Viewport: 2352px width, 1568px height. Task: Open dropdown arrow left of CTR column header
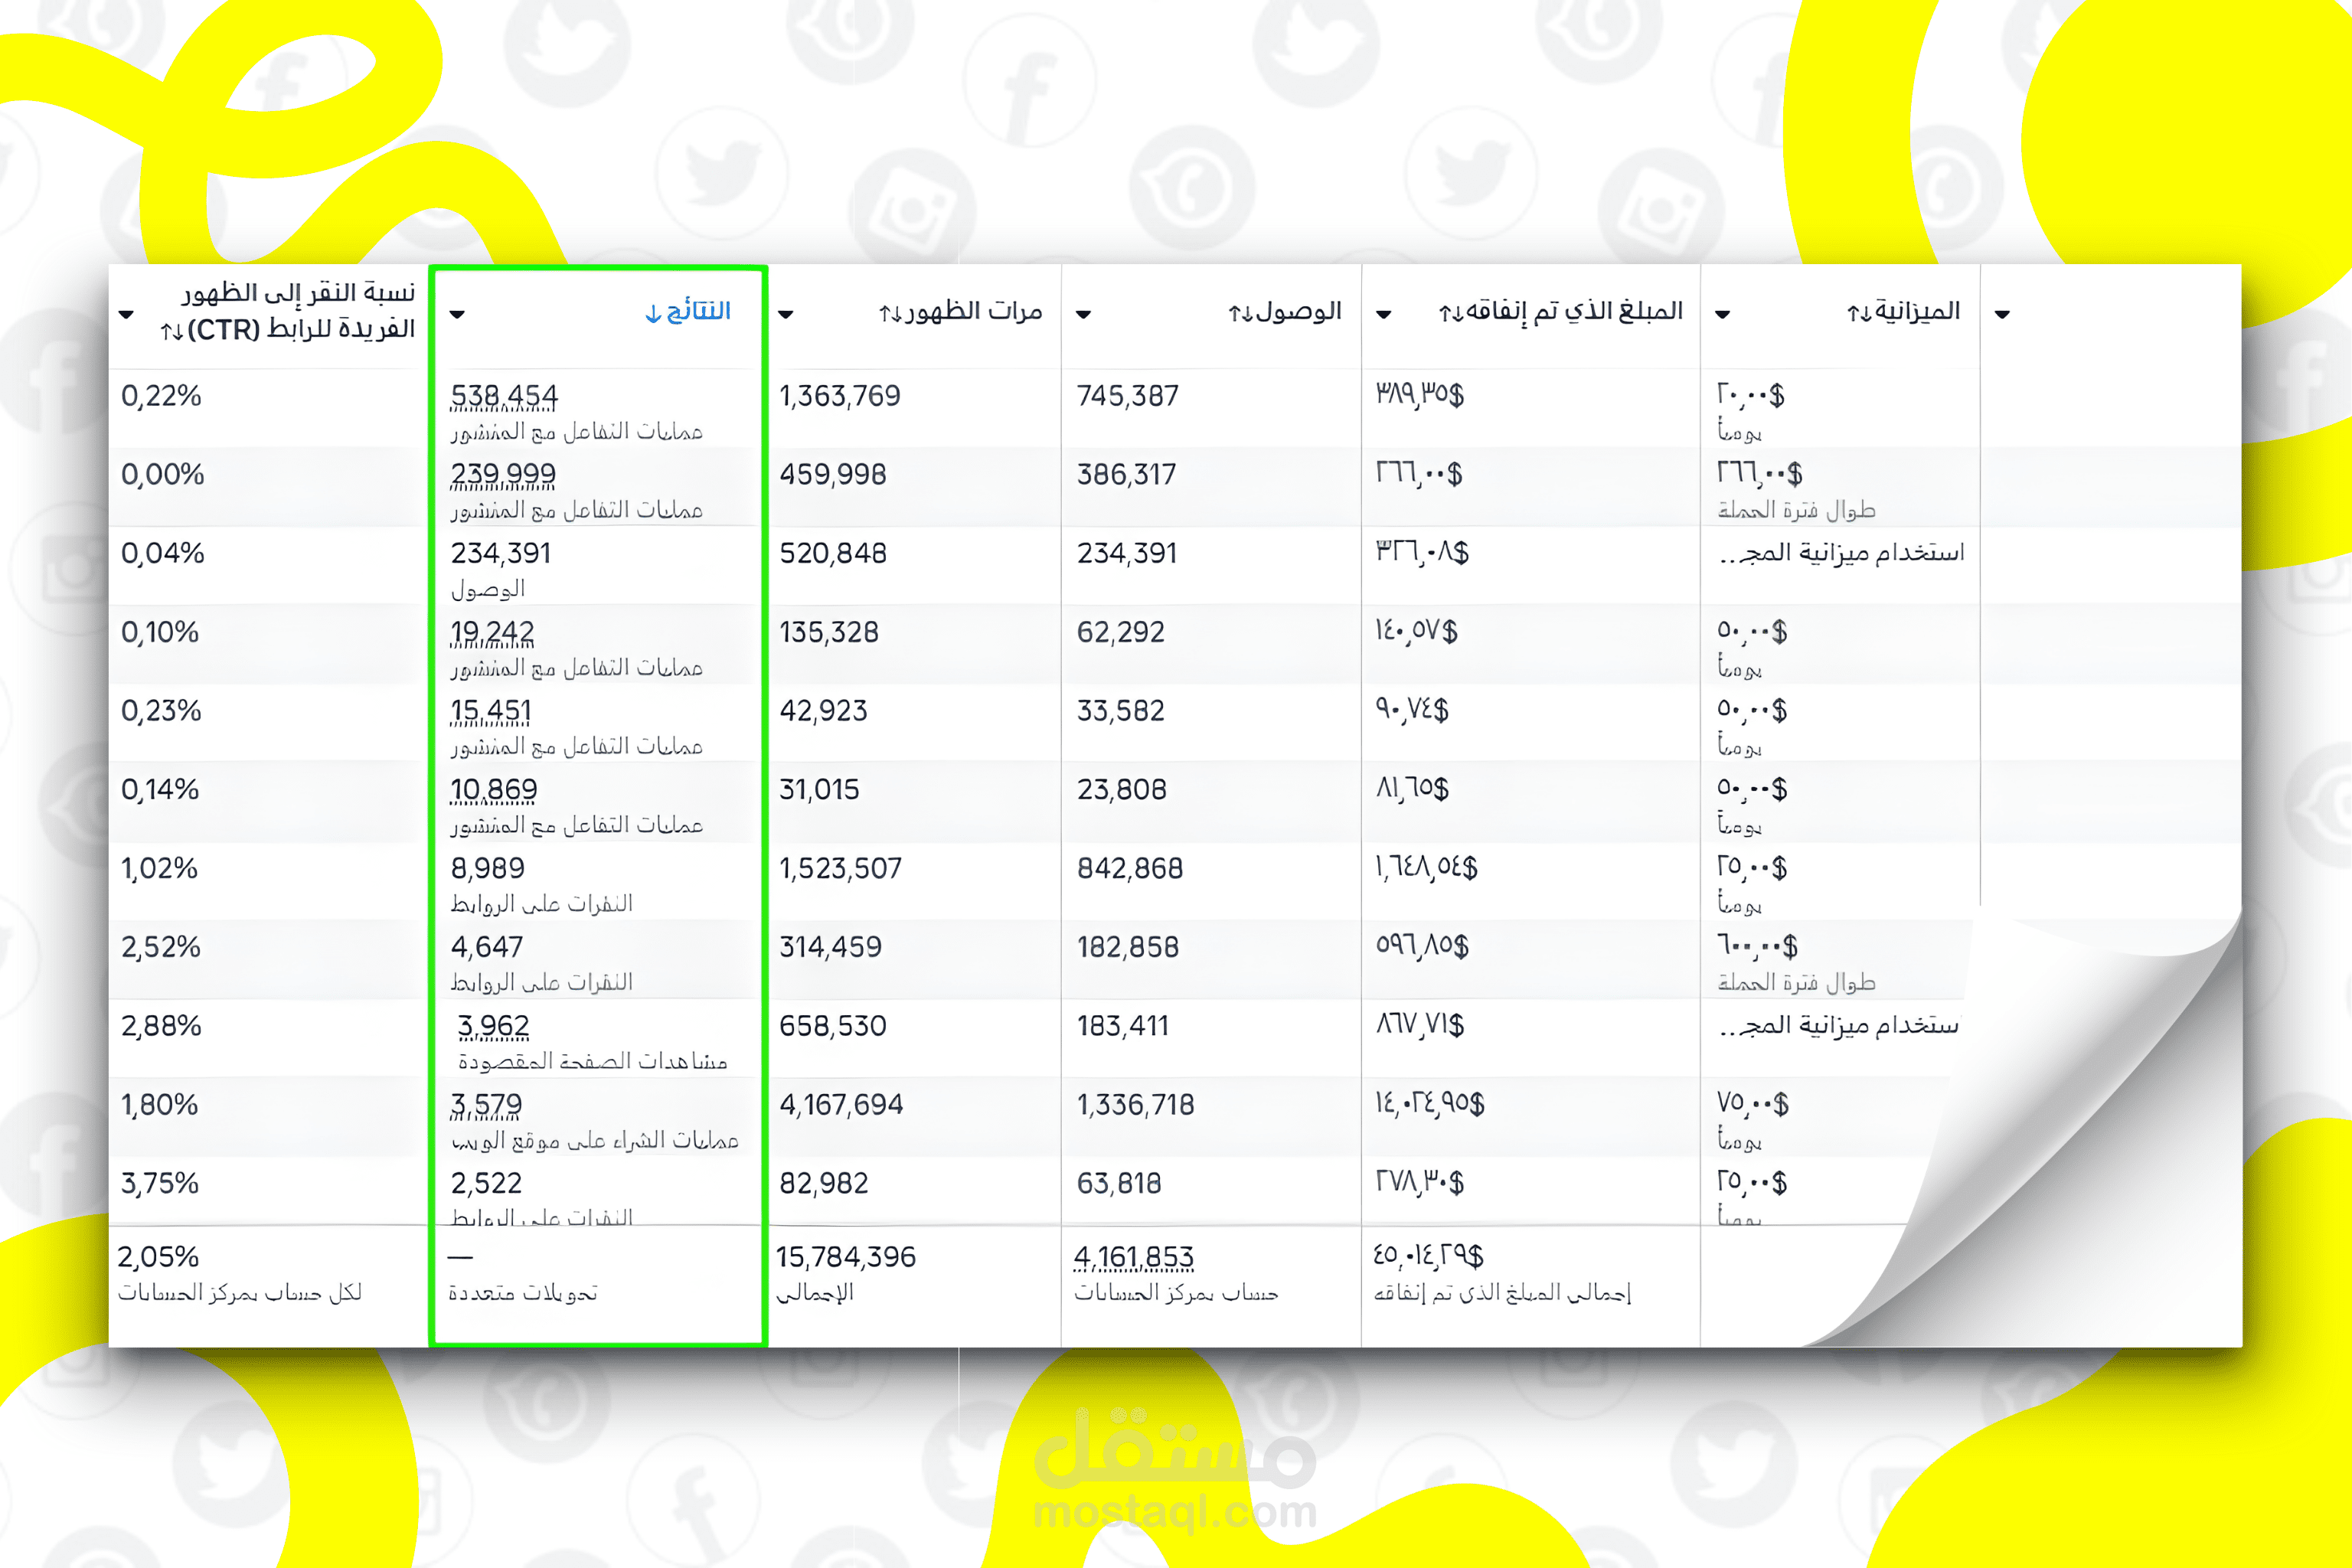pos(126,314)
